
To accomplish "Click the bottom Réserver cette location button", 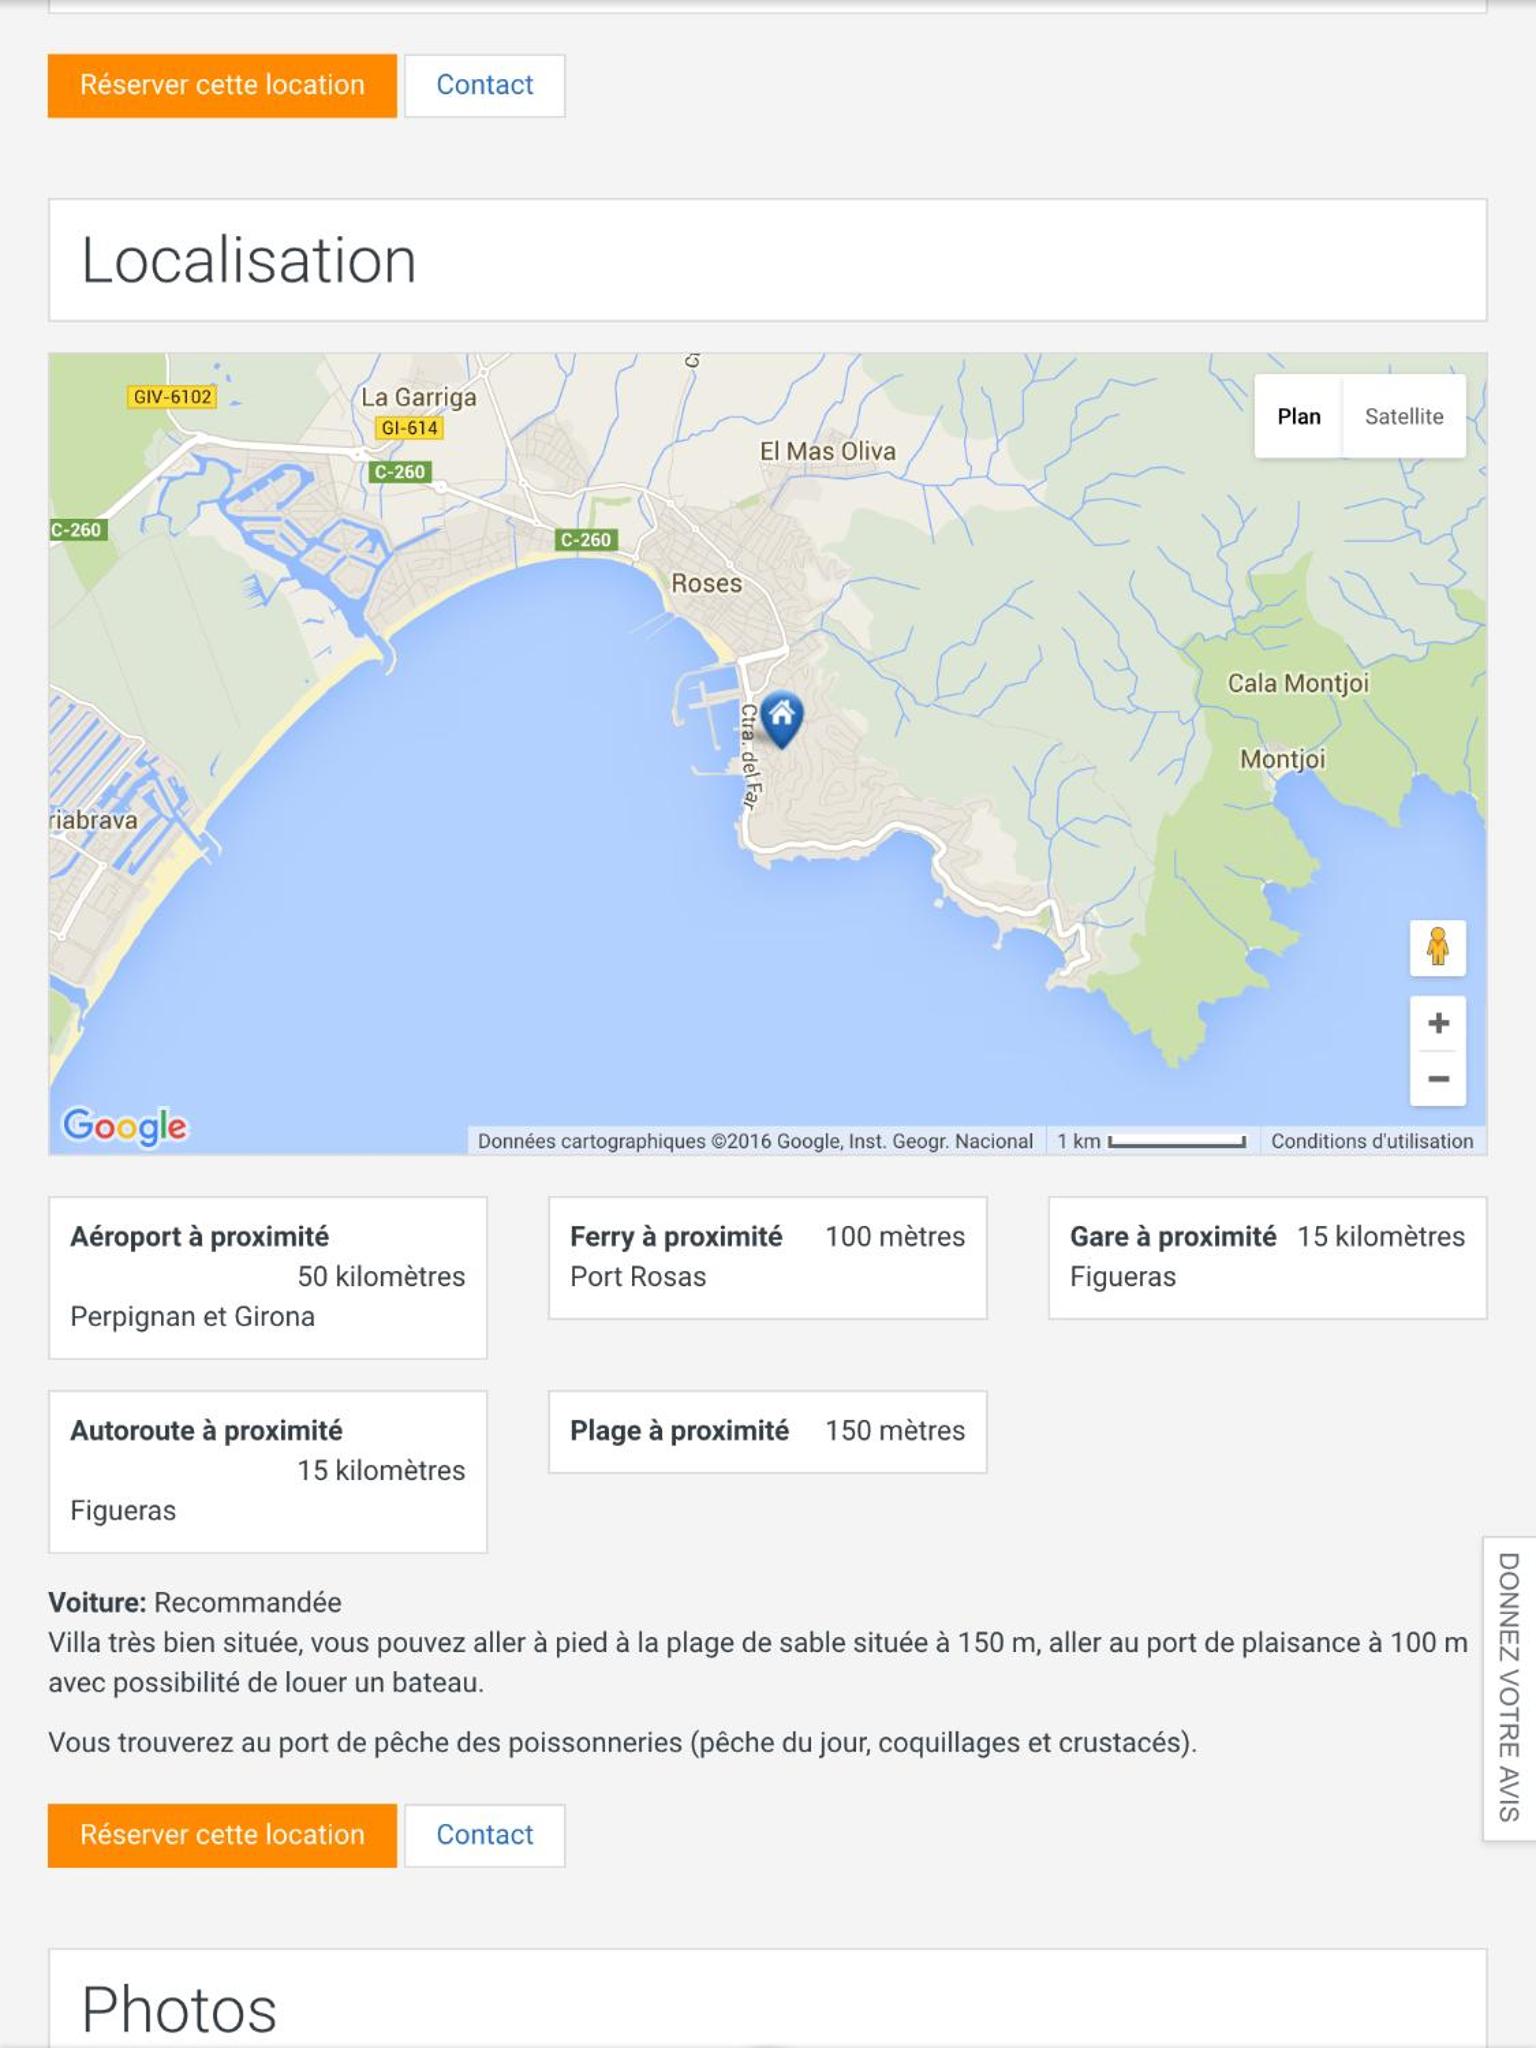I will pyautogui.click(x=222, y=1835).
